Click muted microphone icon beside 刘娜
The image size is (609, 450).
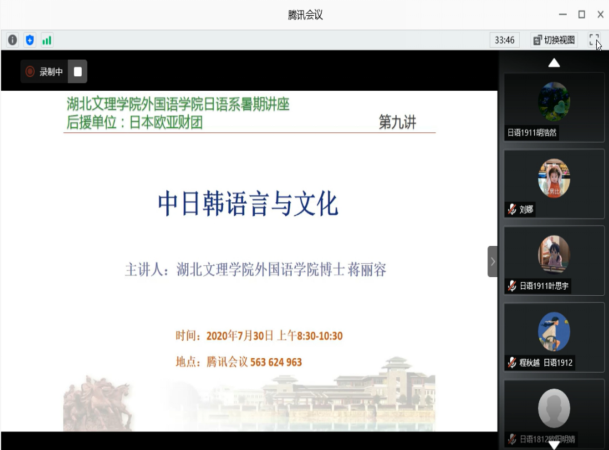512,210
